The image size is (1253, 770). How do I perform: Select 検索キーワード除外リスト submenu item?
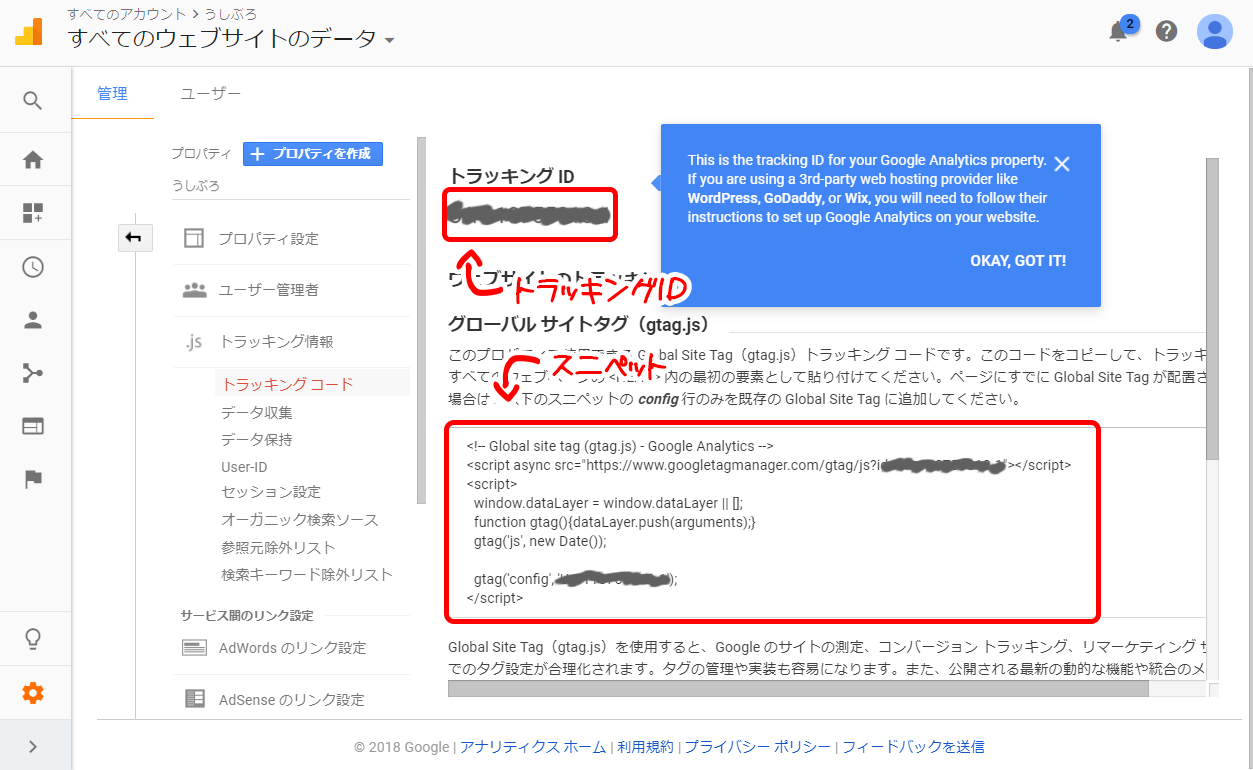(x=307, y=575)
